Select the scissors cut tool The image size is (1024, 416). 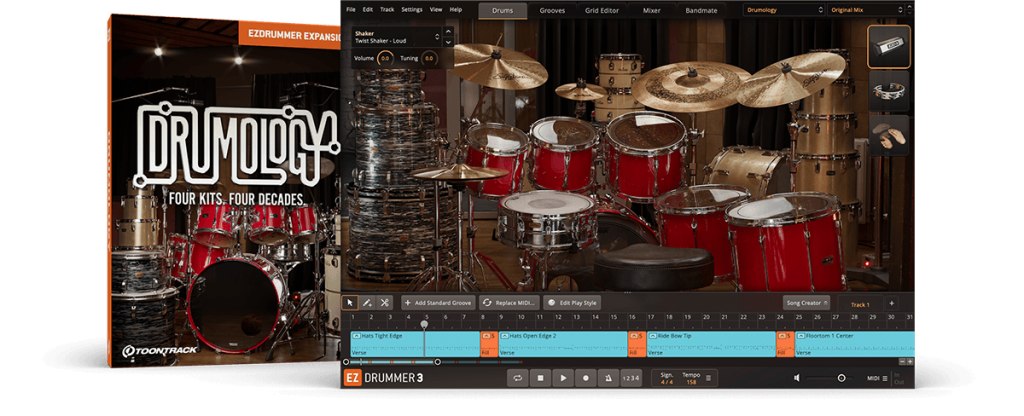(x=385, y=303)
